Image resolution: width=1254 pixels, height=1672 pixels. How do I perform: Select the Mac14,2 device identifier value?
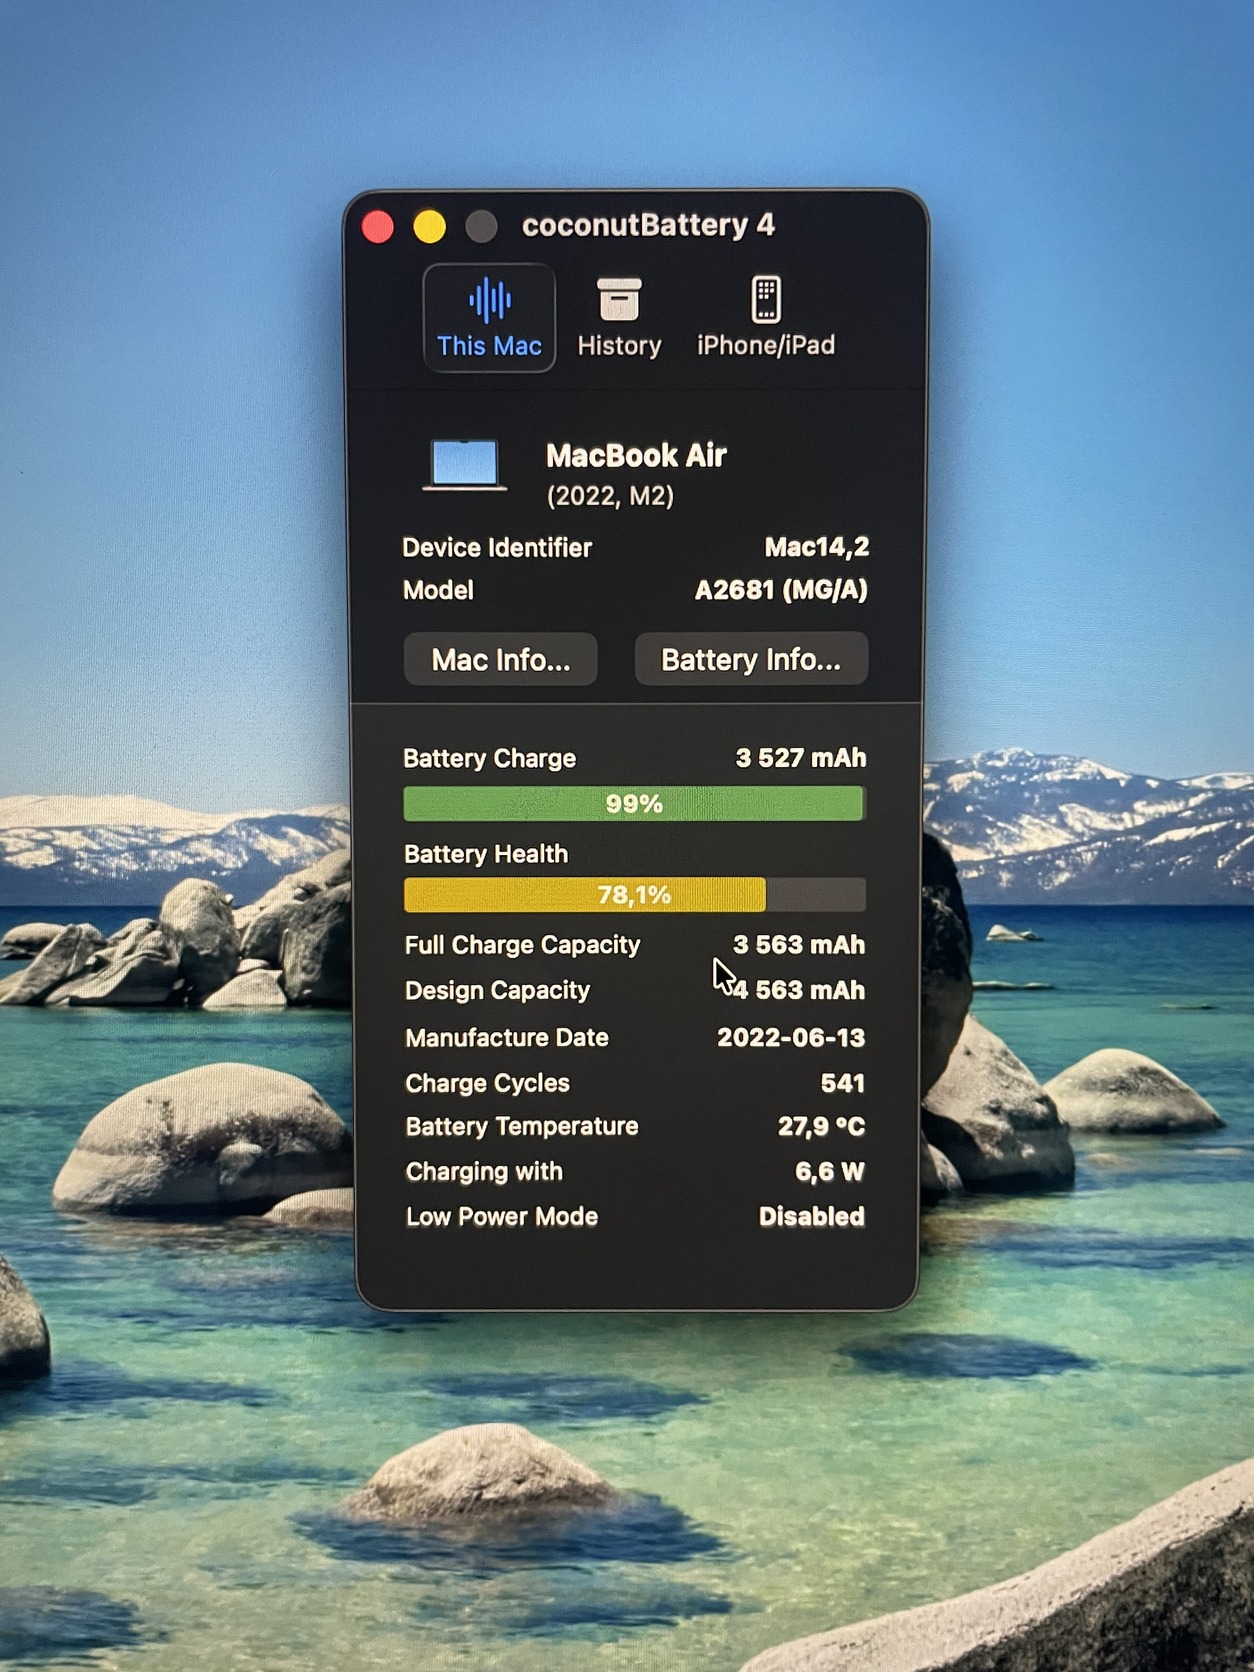coord(817,547)
